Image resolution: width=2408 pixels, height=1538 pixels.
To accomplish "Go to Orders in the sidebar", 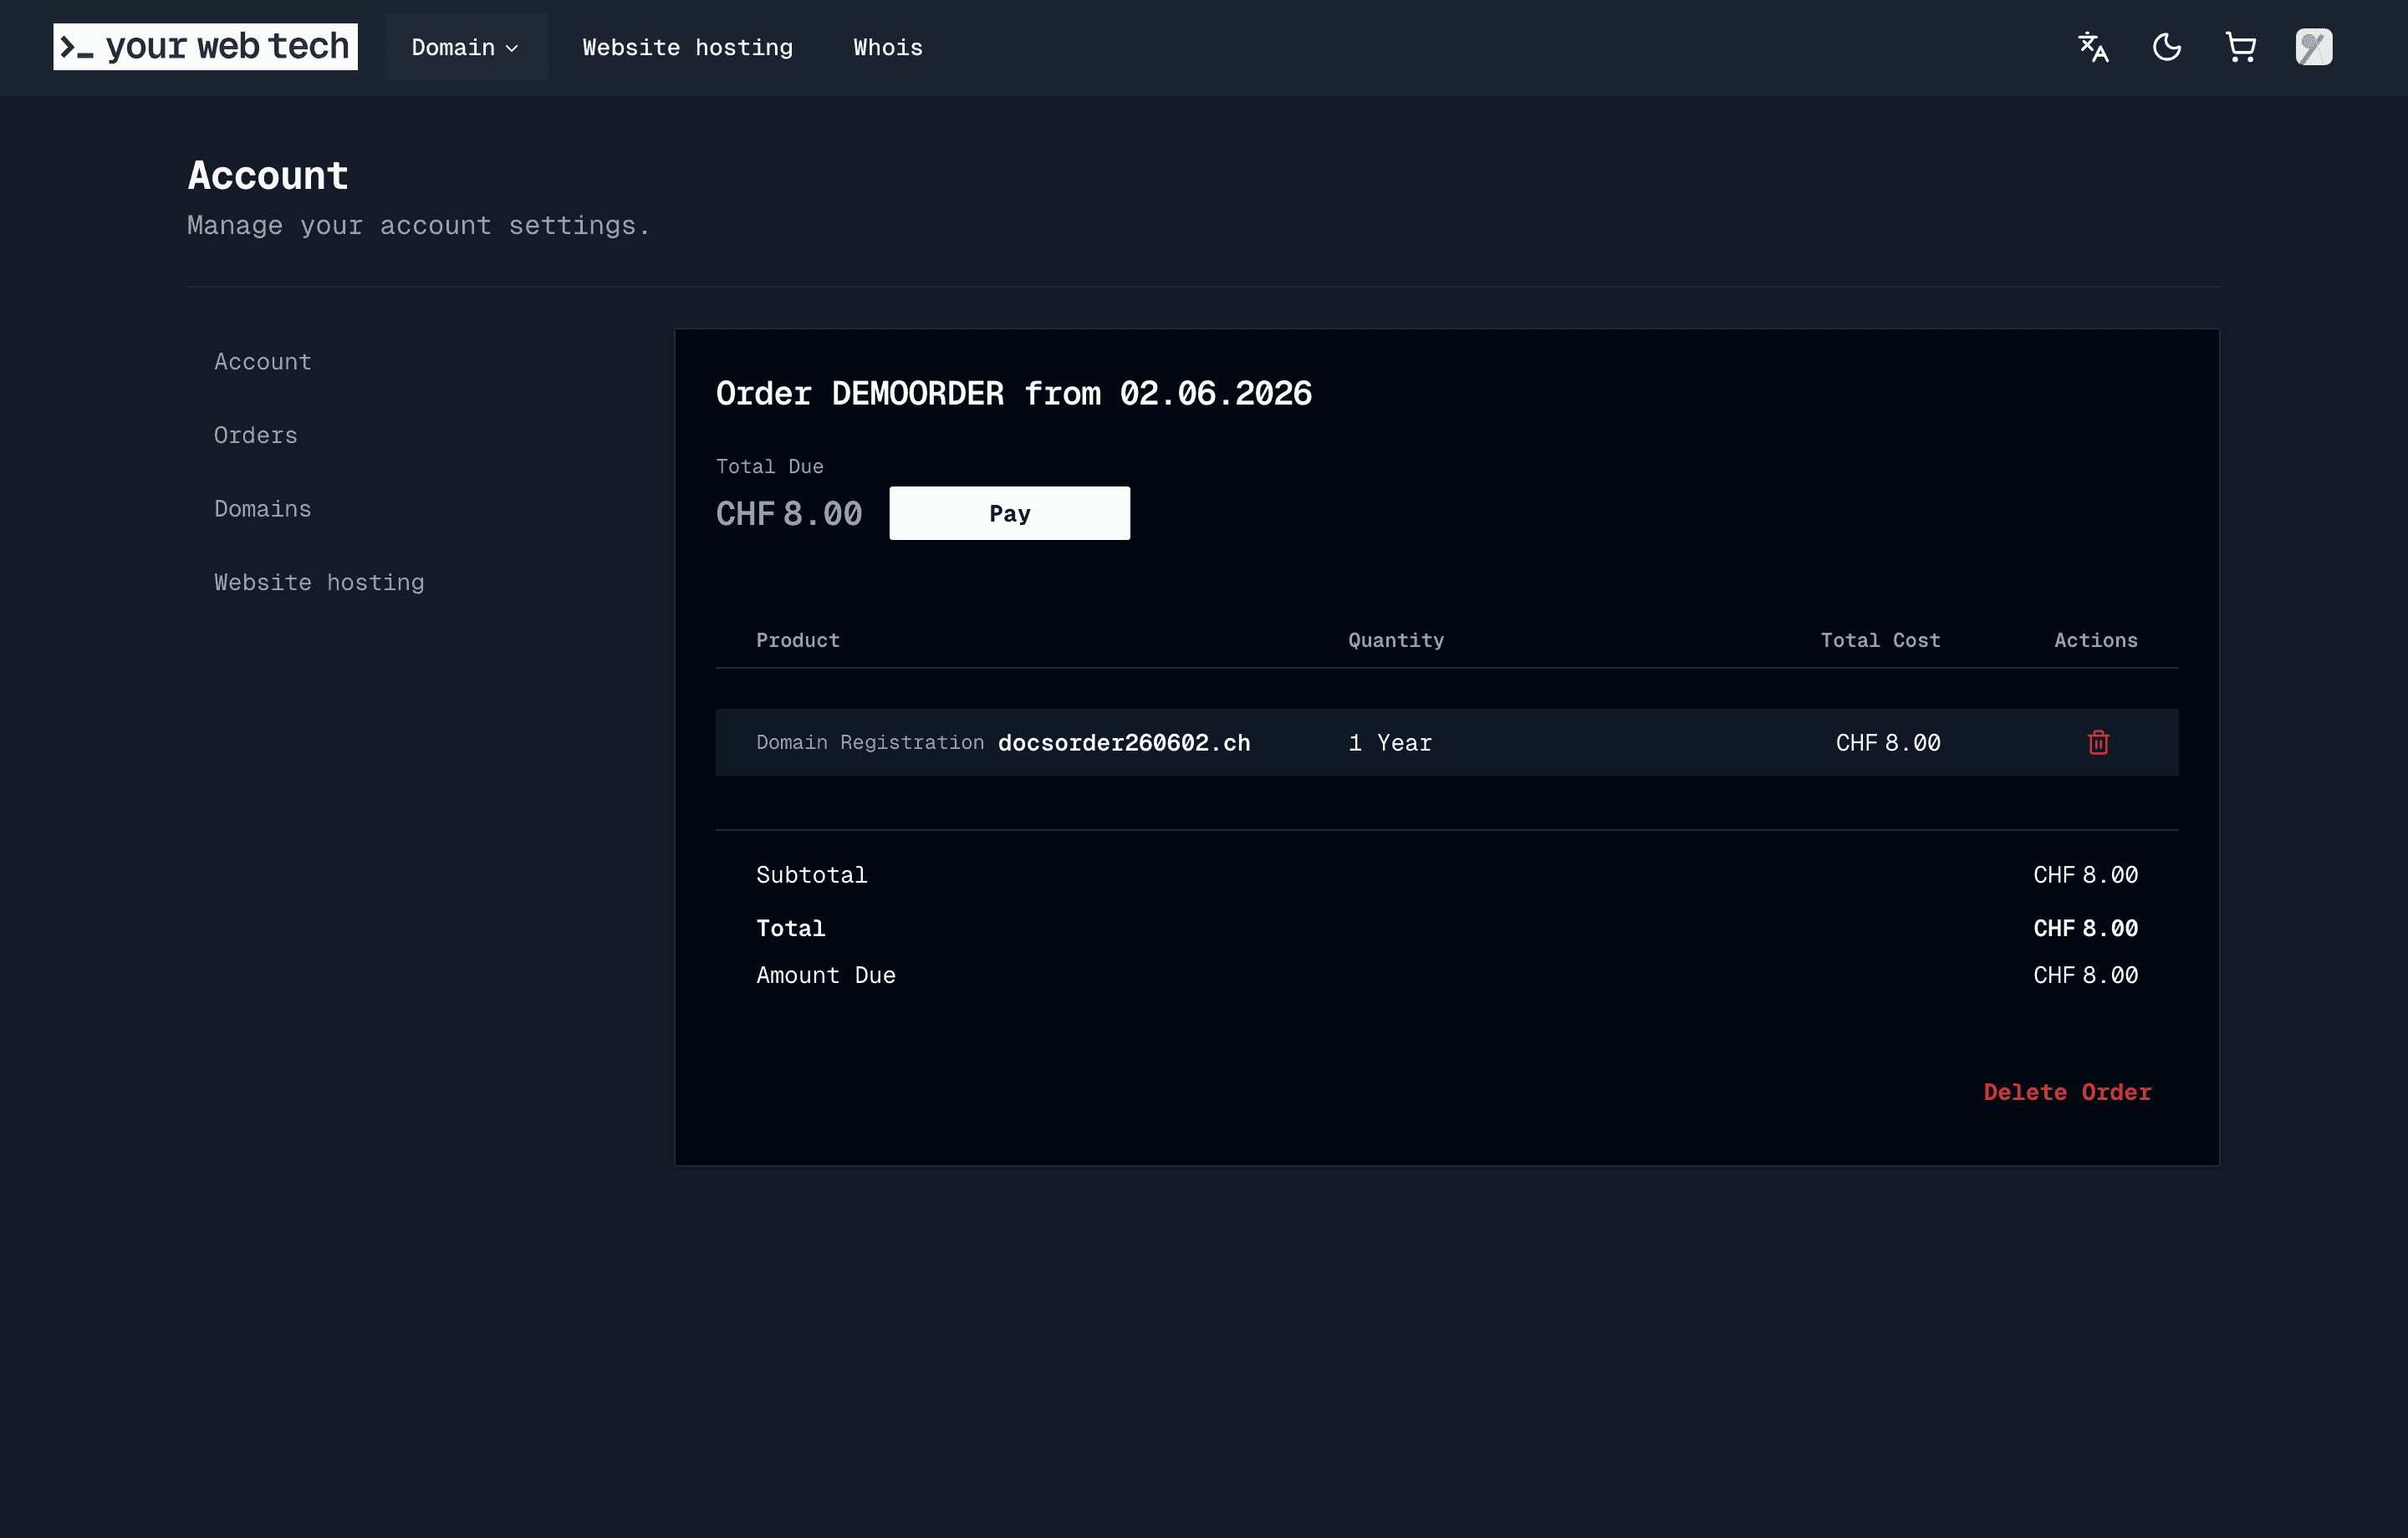I will coord(256,435).
